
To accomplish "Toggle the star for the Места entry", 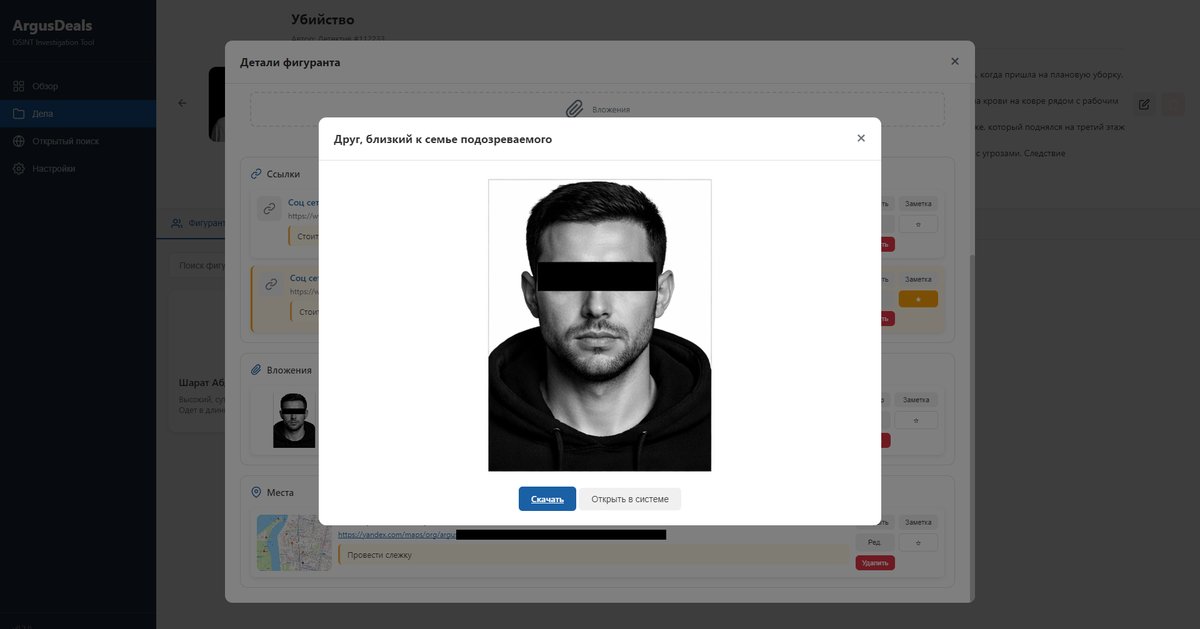I will coord(917,542).
